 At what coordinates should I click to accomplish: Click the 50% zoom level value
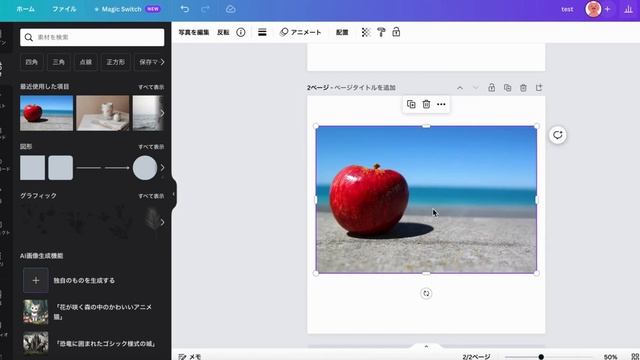(x=610, y=357)
